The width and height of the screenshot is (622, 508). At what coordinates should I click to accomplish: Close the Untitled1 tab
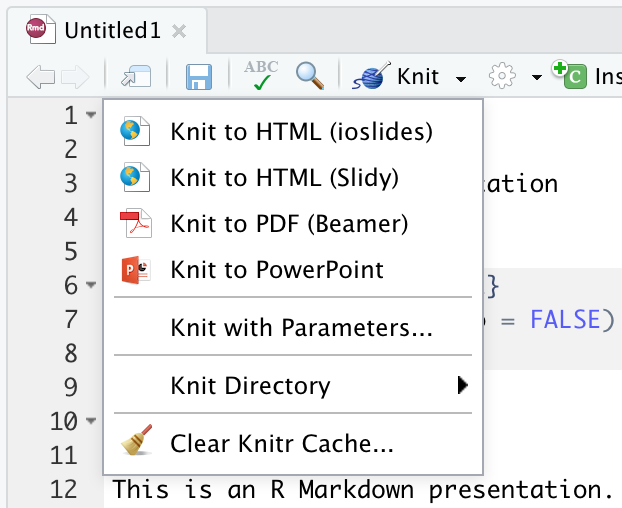pos(179,31)
